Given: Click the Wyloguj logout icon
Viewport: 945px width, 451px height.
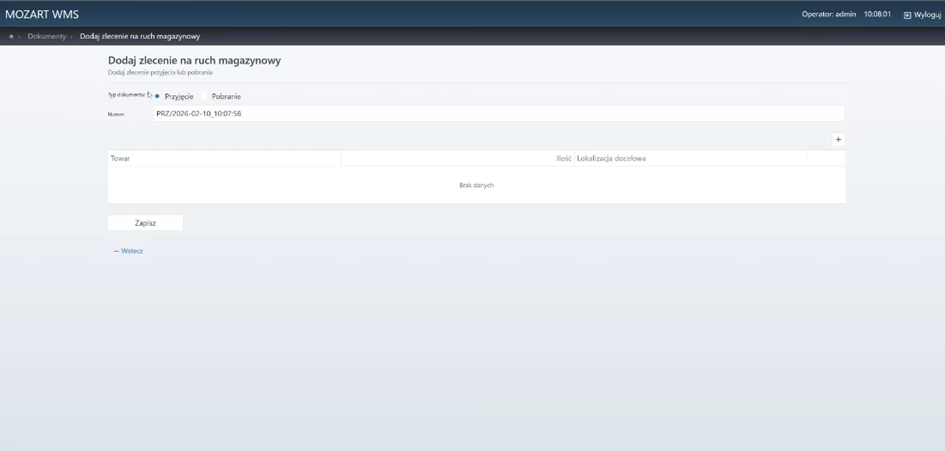Looking at the screenshot, I should [x=907, y=15].
